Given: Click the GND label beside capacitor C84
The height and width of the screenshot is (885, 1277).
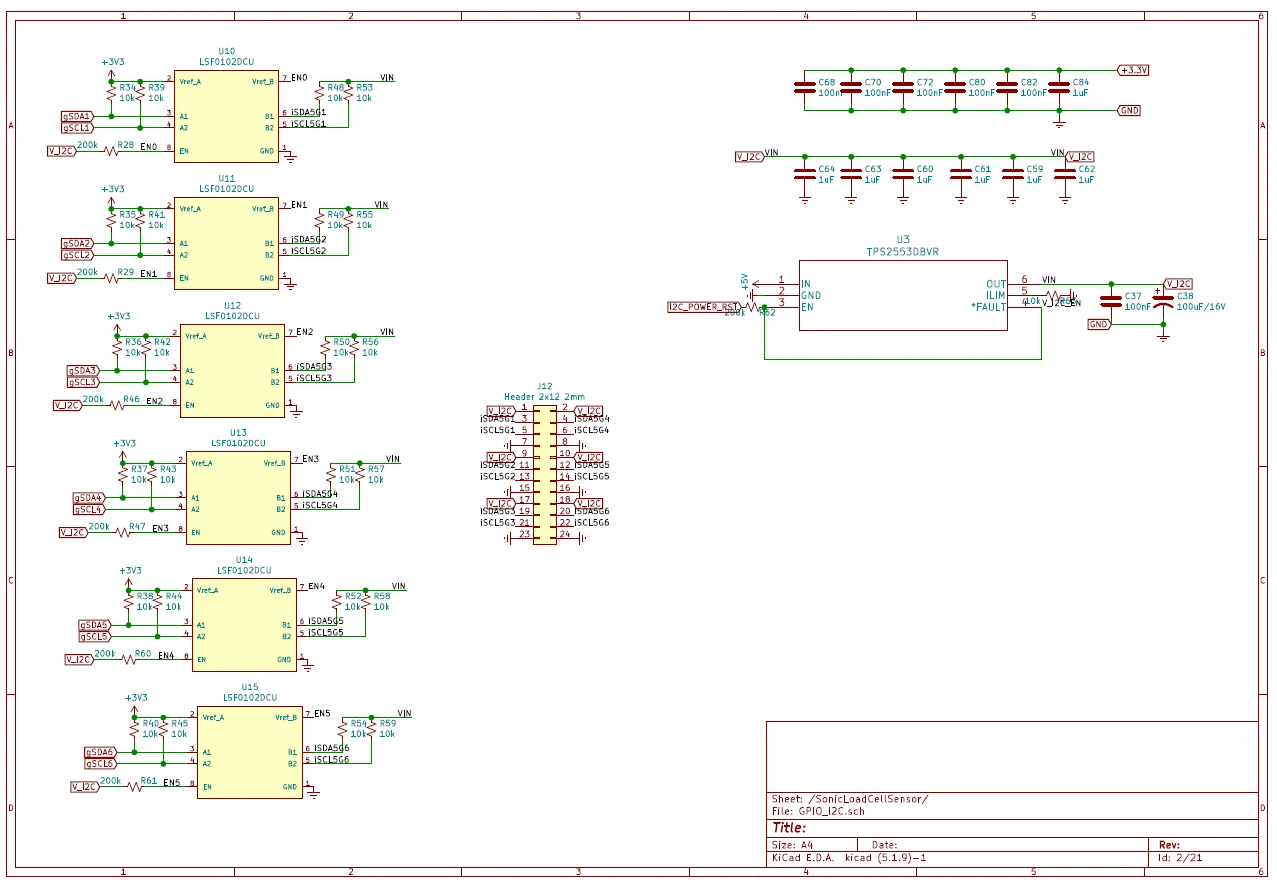Looking at the screenshot, I should pos(1129,110).
